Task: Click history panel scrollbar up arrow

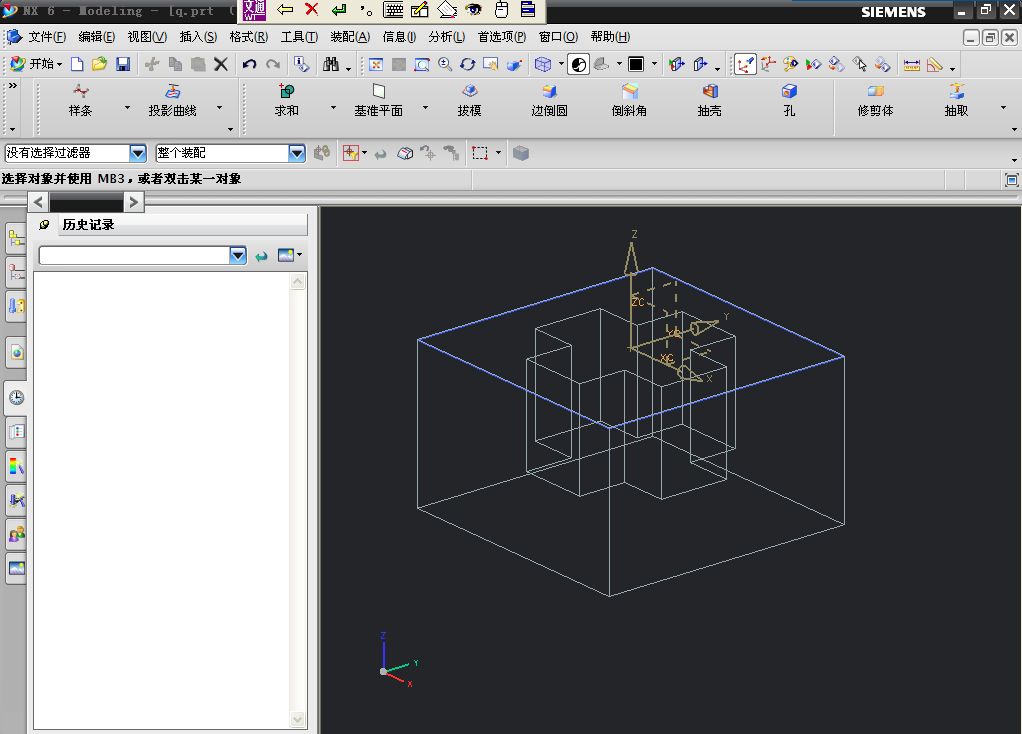Action: [298, 282]
